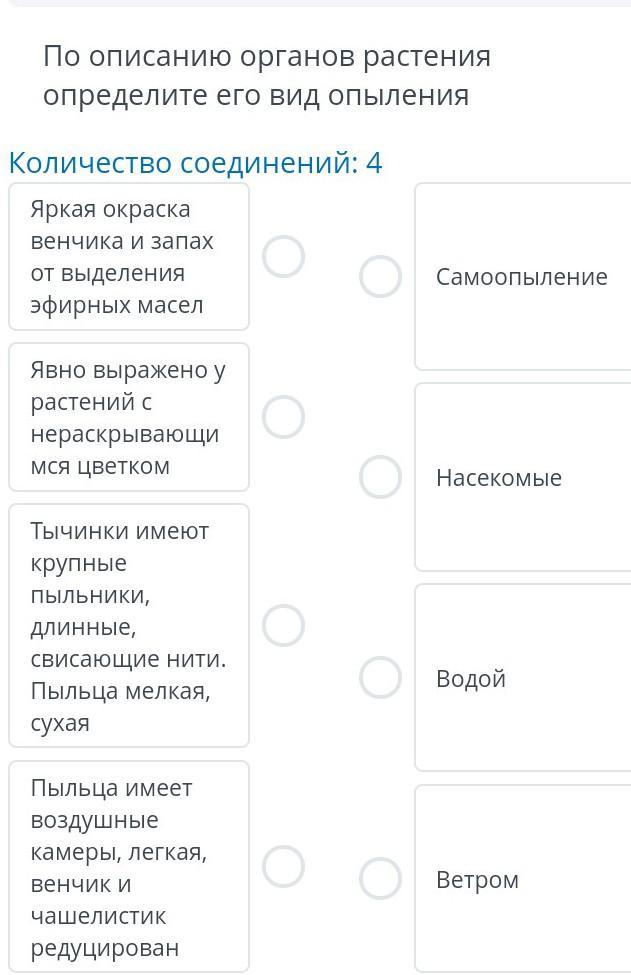Toggle the circle left of 'Самоопыление'

coord(380,277)
